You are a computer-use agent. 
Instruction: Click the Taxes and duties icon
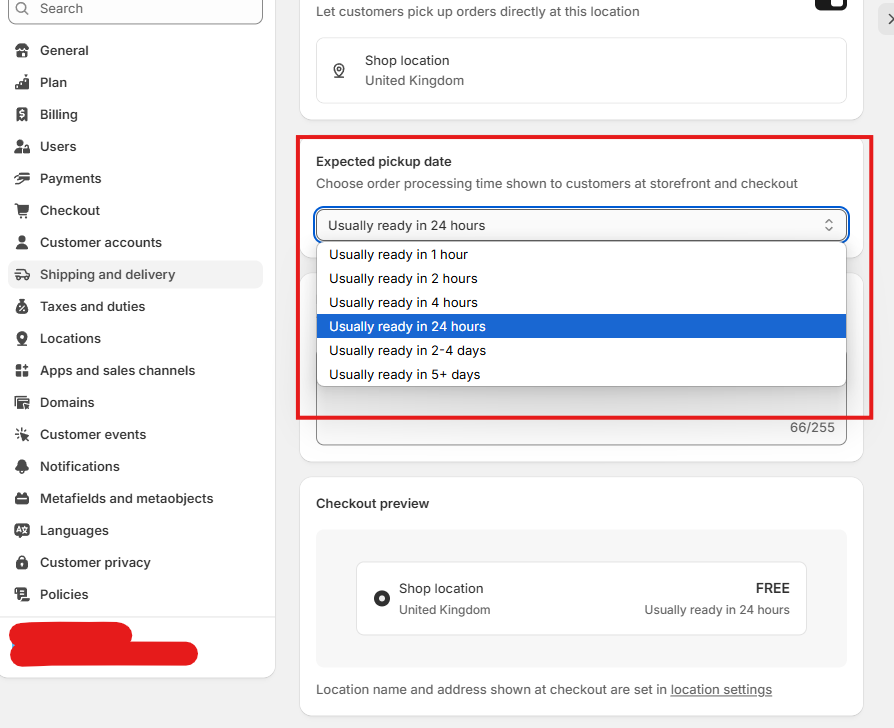click(x=22, y=307)
